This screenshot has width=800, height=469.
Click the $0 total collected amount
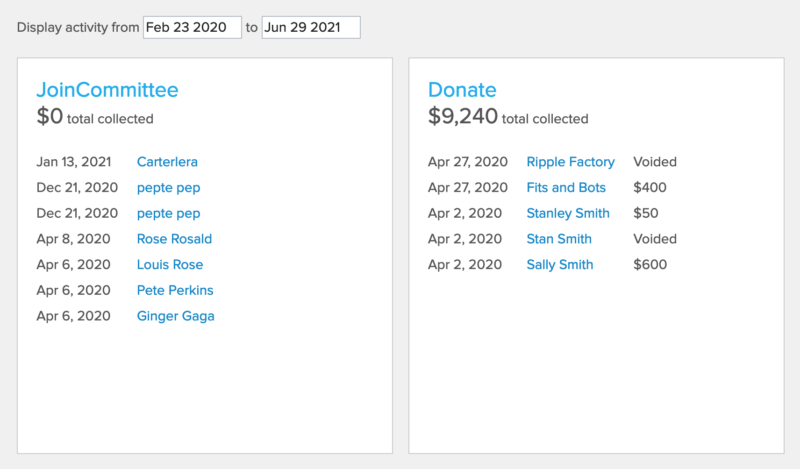[49, 116]
